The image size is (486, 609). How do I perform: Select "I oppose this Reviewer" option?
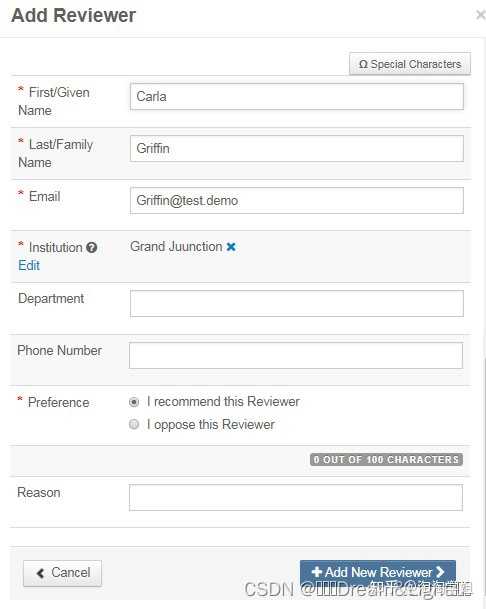(x=134, y=424)
